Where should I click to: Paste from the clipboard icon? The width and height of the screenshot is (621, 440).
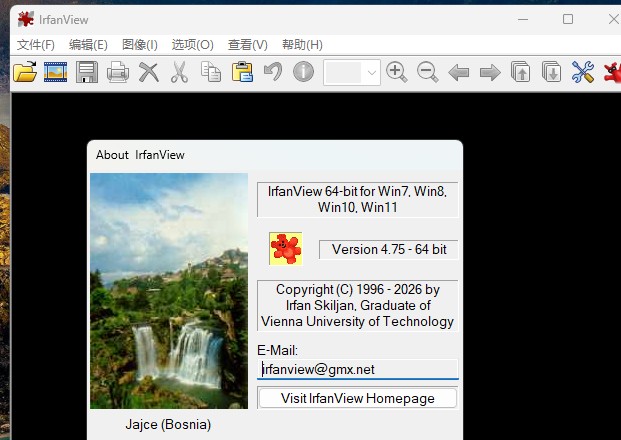[242, 72]
